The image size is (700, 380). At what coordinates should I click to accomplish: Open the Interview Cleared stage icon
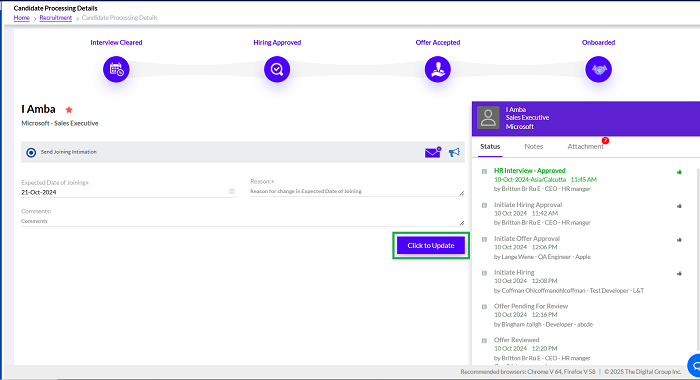pyautogui.click(x=116, y=69)
